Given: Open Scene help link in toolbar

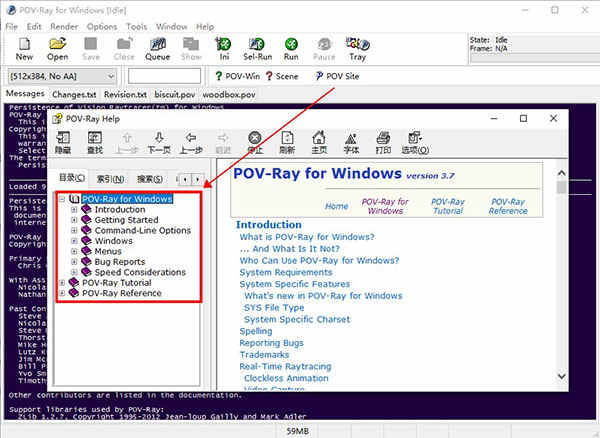Looking at the screenshot, I should [x=282, y=76].
